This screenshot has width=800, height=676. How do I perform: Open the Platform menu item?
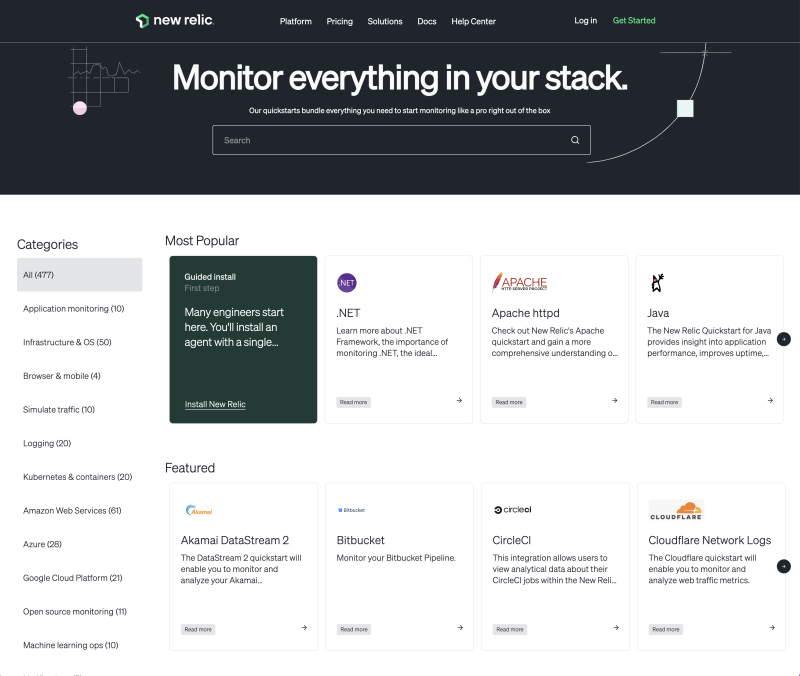point(295,21)
